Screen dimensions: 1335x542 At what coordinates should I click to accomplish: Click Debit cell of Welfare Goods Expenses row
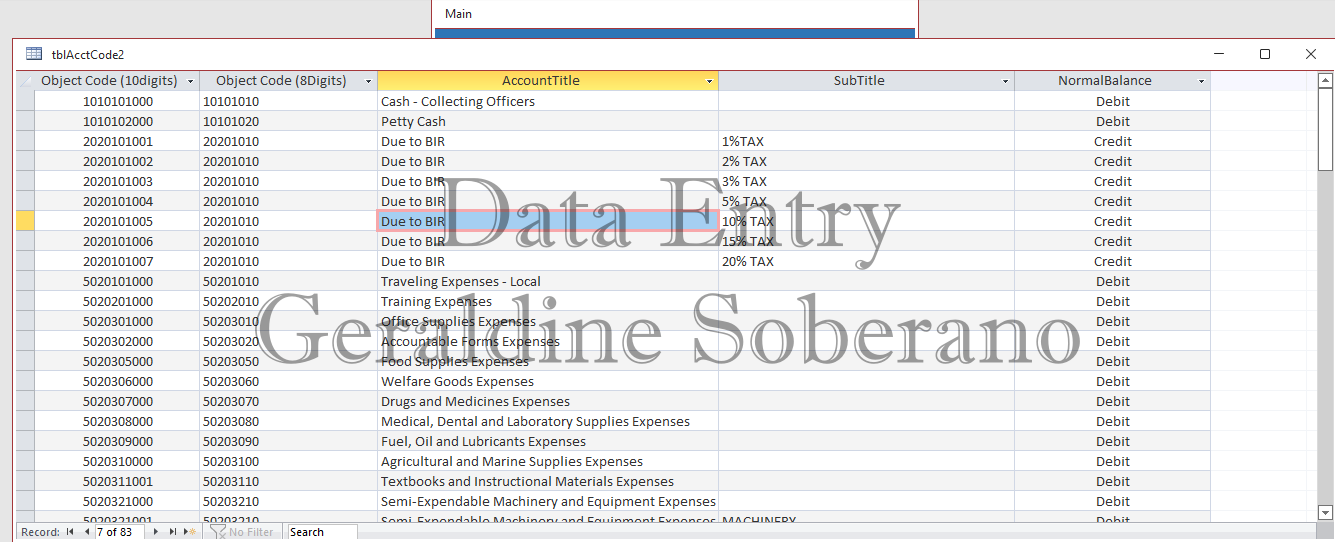1112,381
